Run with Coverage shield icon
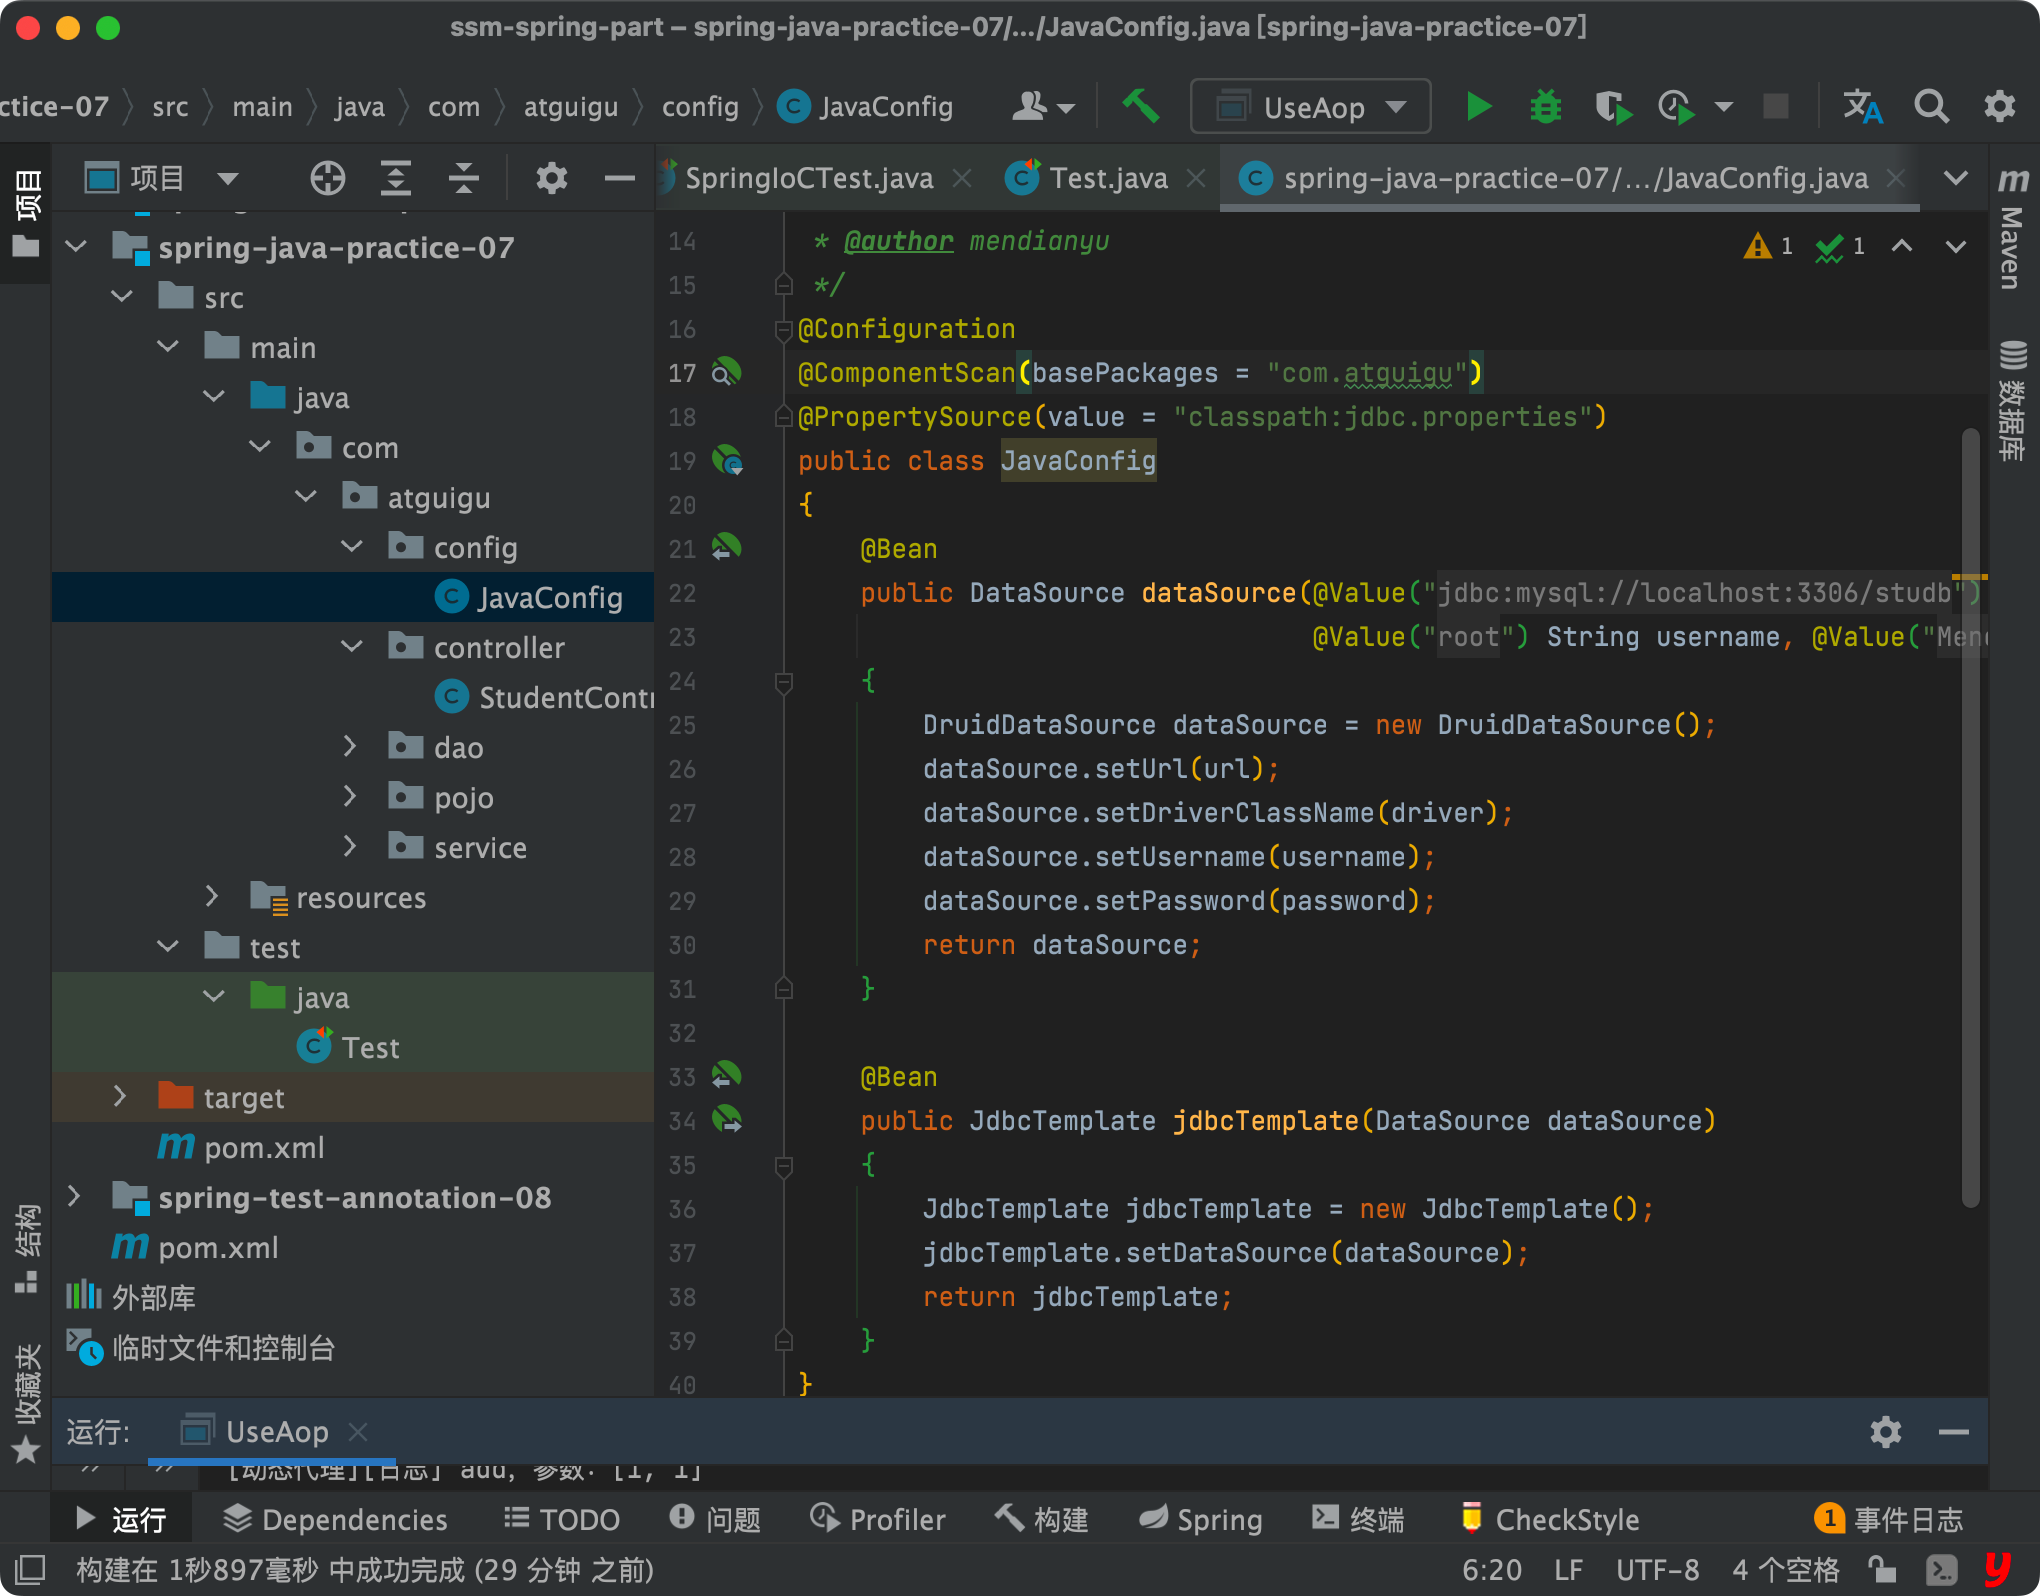Viewport: 2040px width, 1596px height. tap(1612, 106)
